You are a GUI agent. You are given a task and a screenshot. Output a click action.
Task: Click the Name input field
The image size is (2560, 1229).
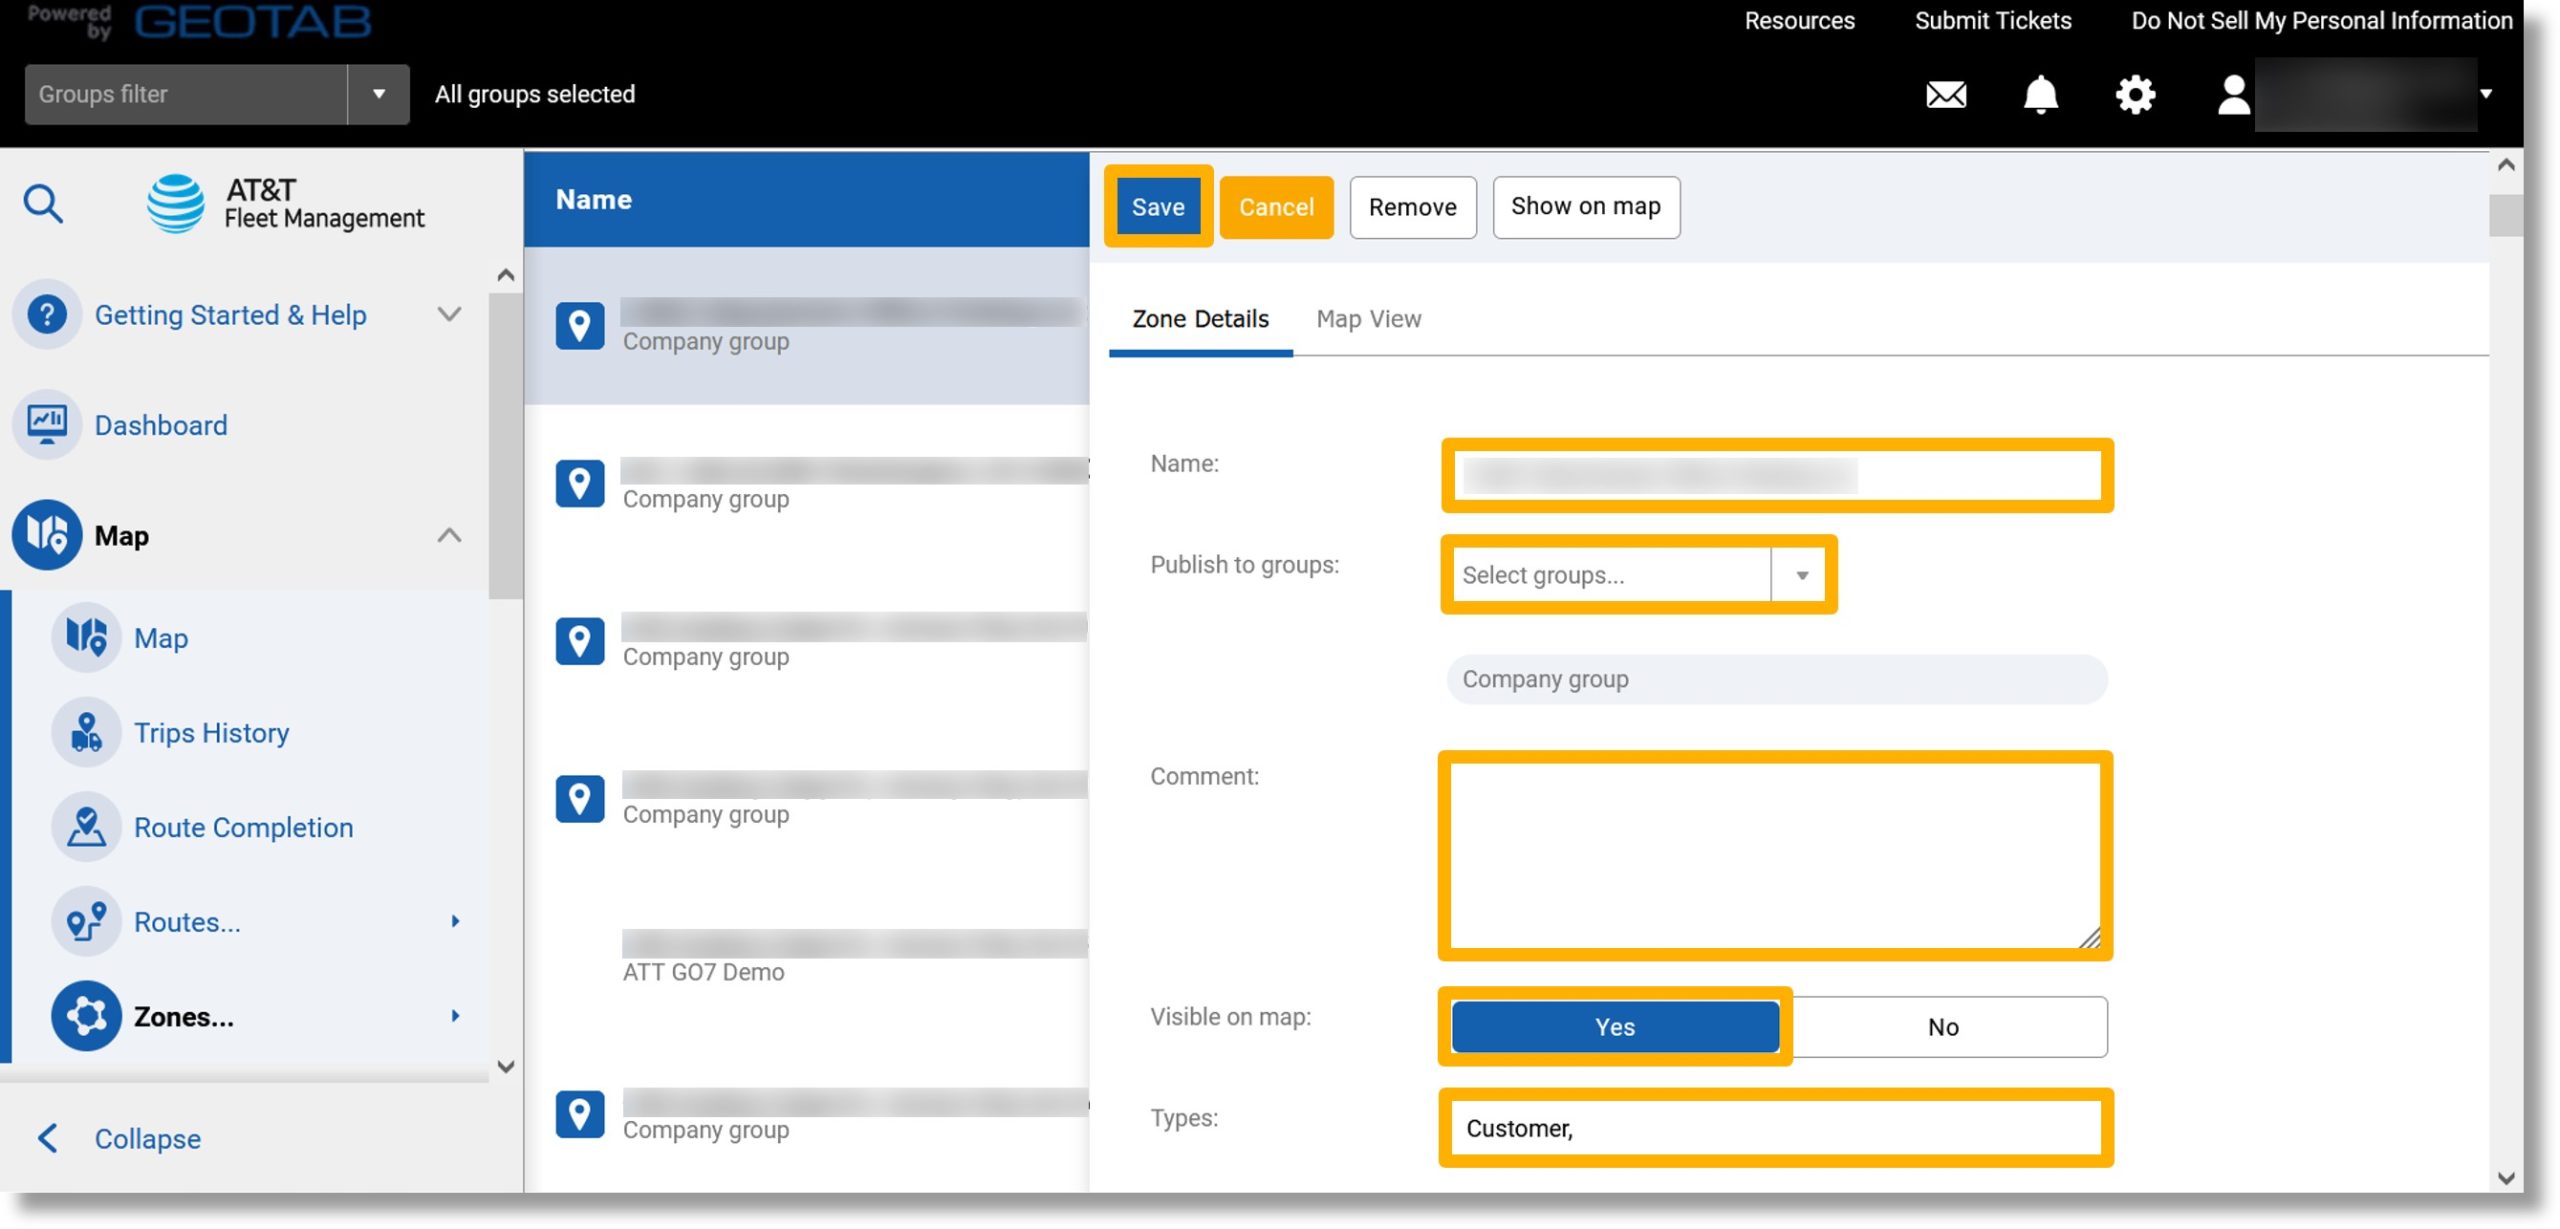click(x=1776, y=475)
